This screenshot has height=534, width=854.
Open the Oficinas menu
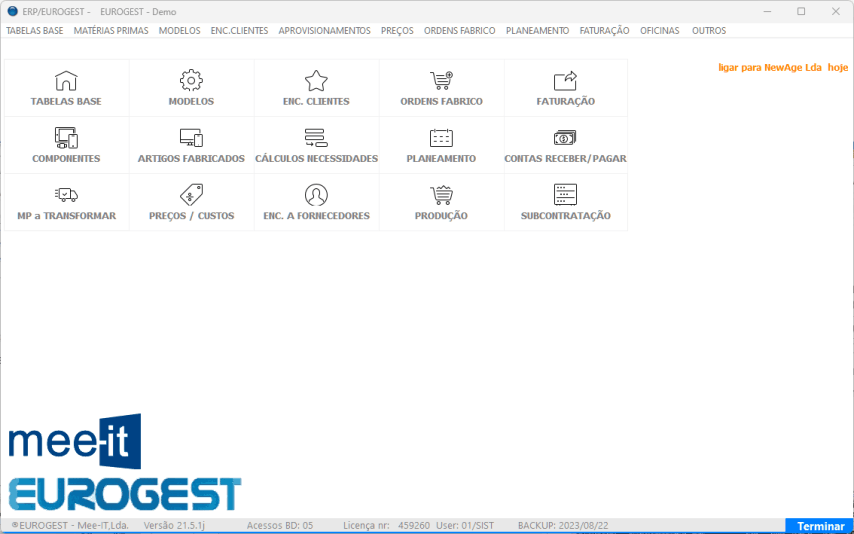(x=659, y=31)
